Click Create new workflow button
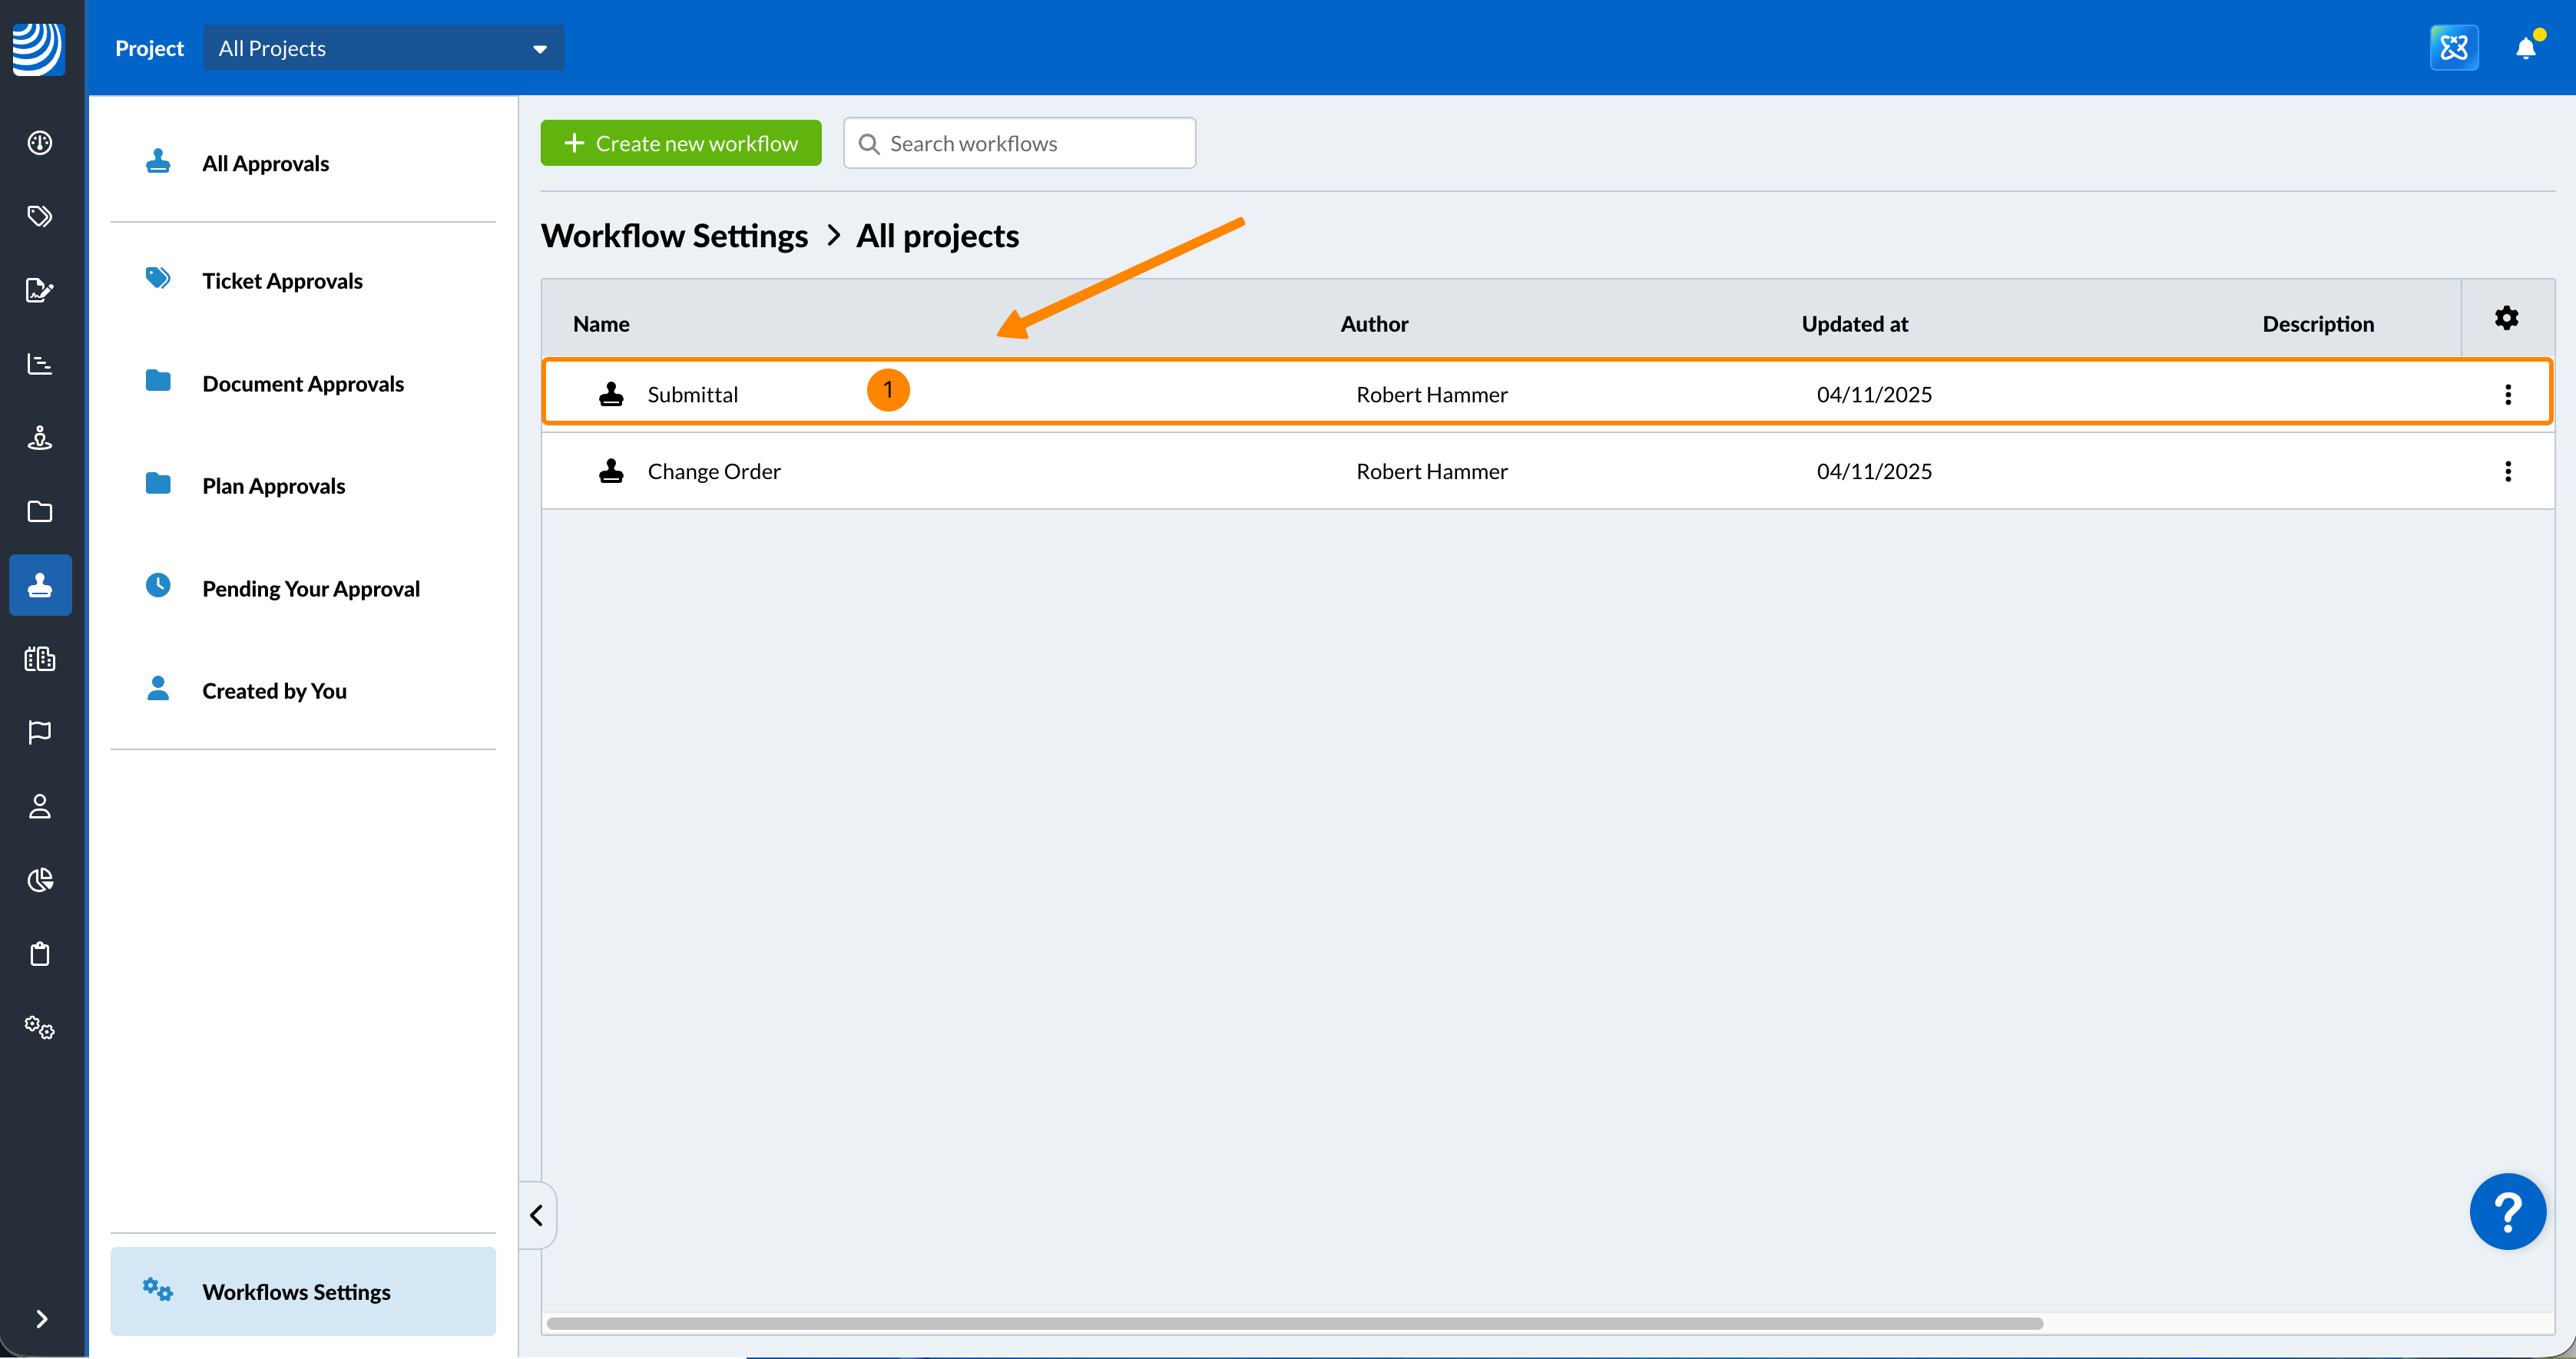 point(680,143)
